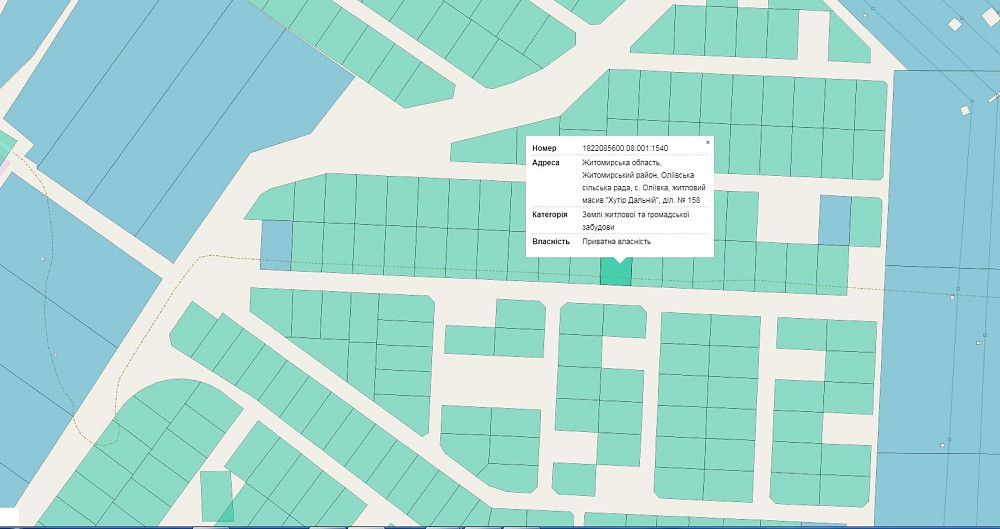
Task: Select small blue parcel right of the popup
Action: click(834, 220)
